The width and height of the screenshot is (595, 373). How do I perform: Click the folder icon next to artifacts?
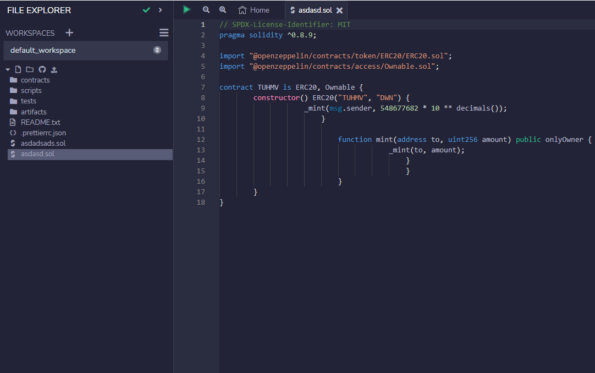pos(13,112)
